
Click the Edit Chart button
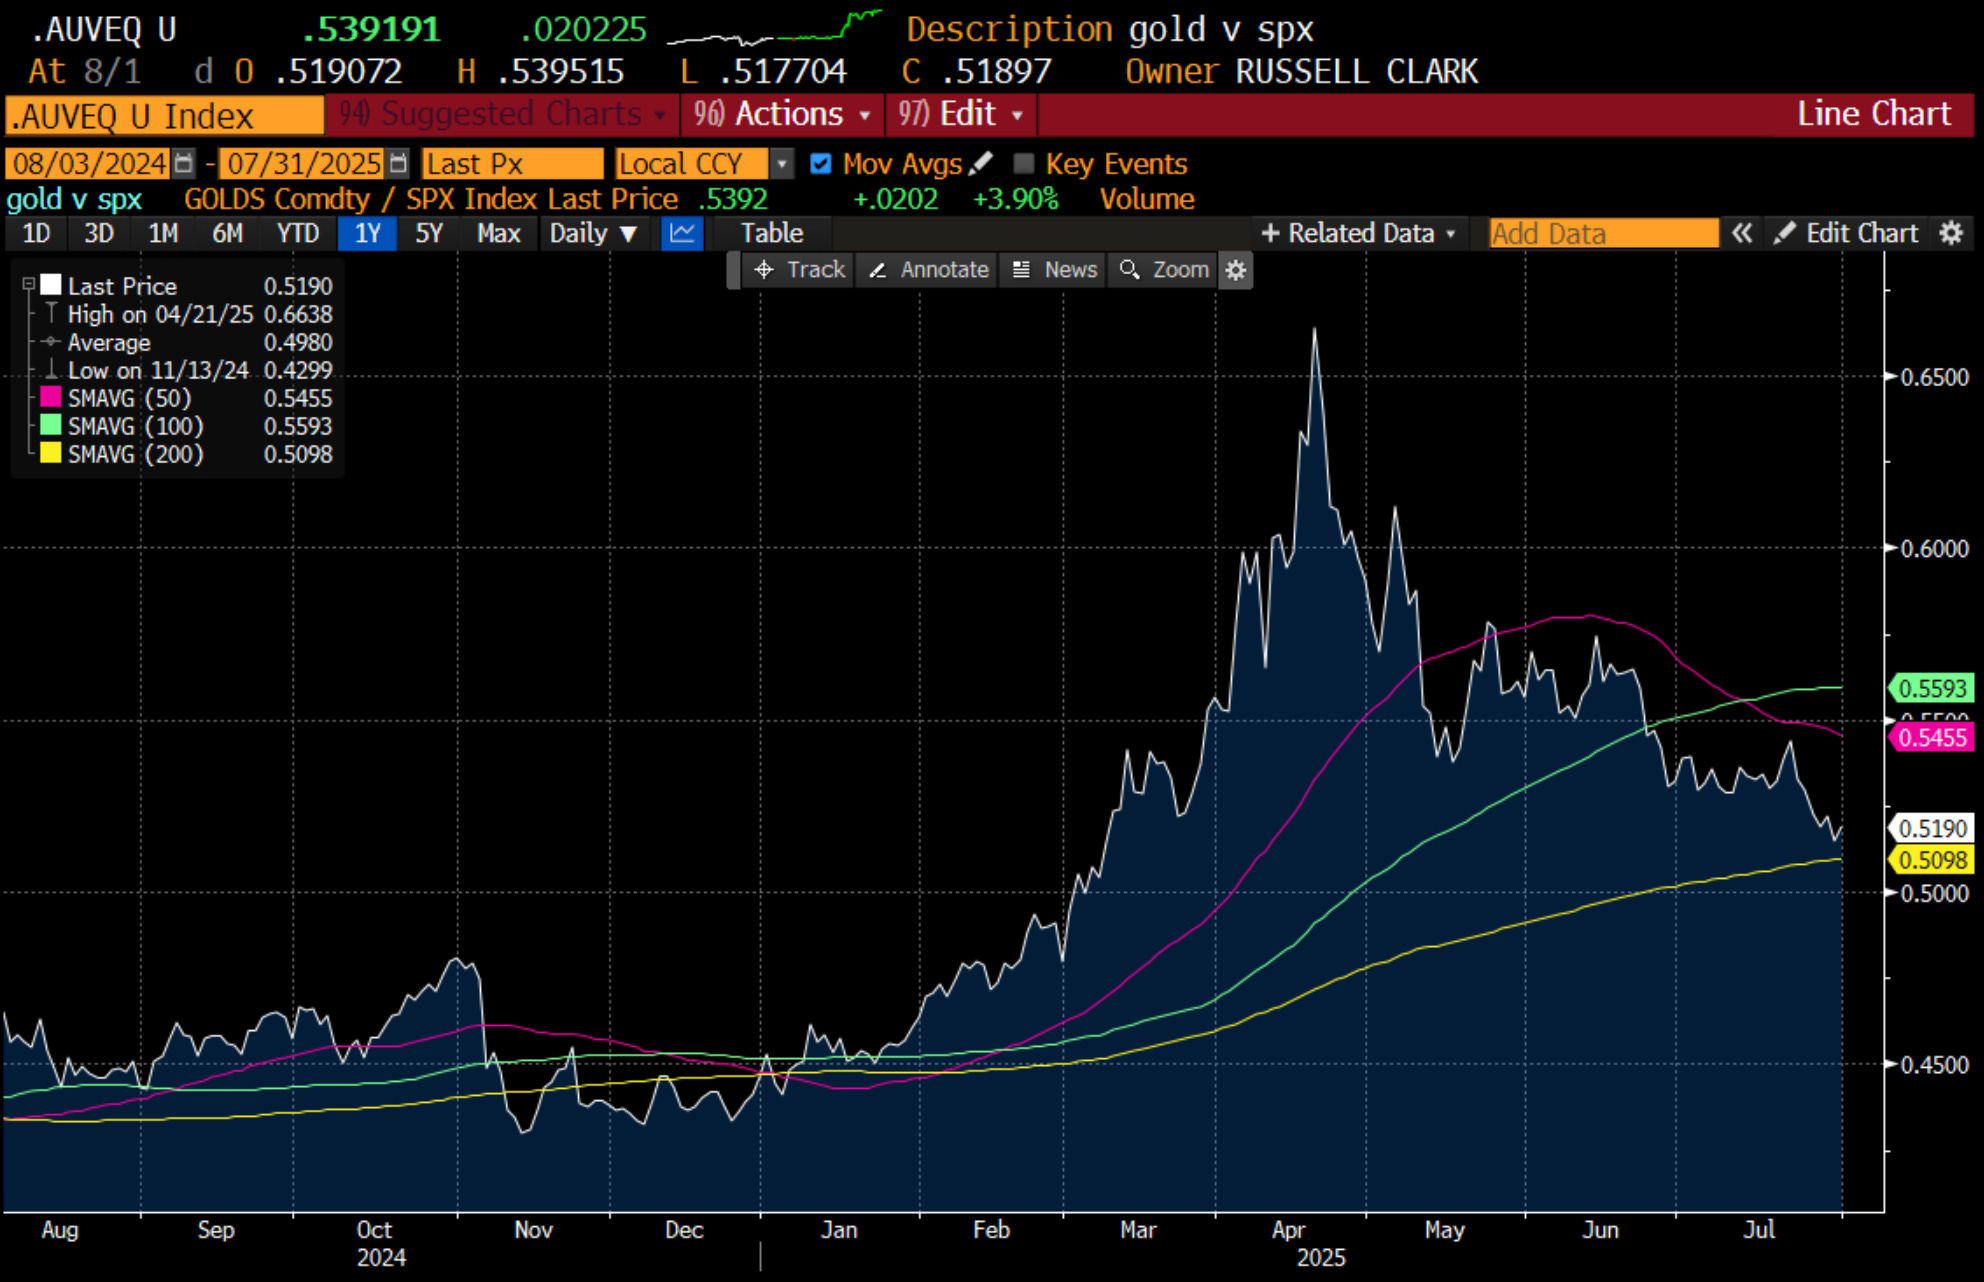[1847, 233]
